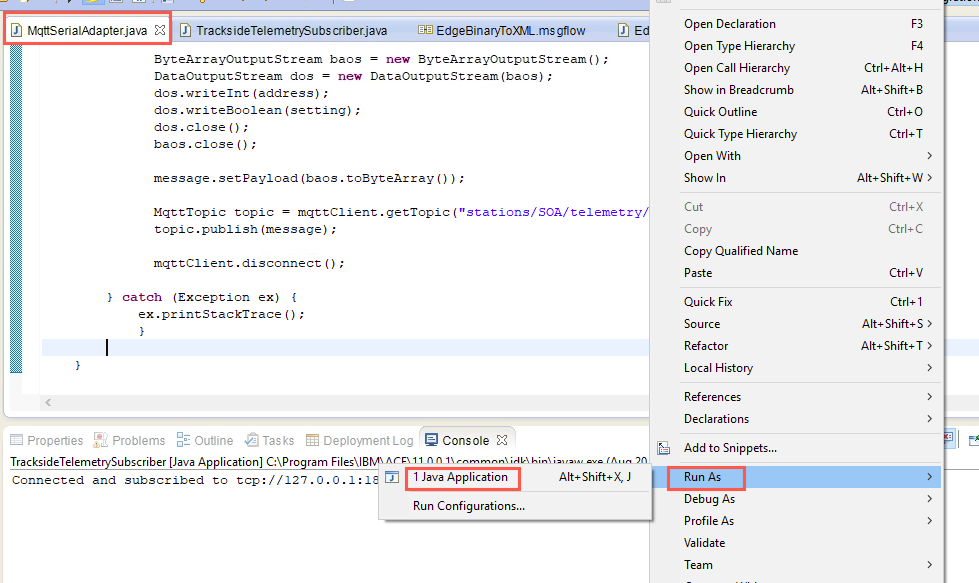Click the Deployment Log icon
The width and height of the screenshot is (979, 583).
click(x=312, y=440)
